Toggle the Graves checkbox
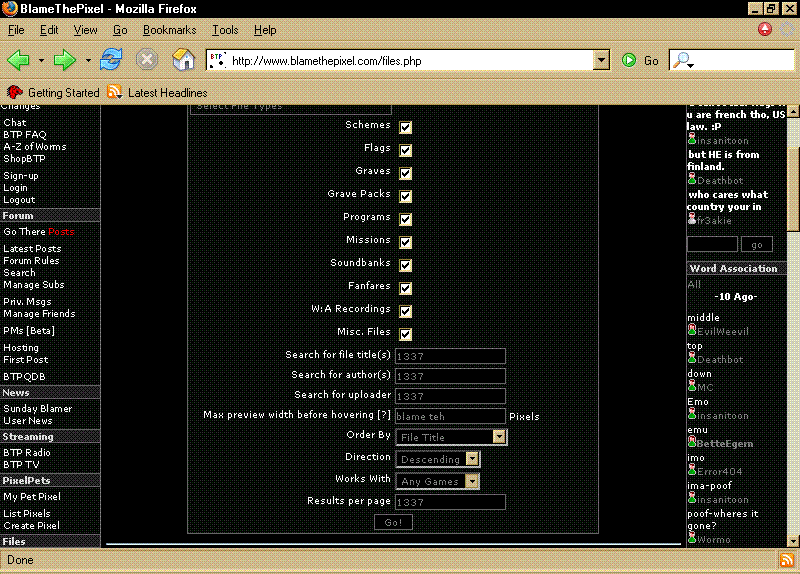 (x=406, y=173)
